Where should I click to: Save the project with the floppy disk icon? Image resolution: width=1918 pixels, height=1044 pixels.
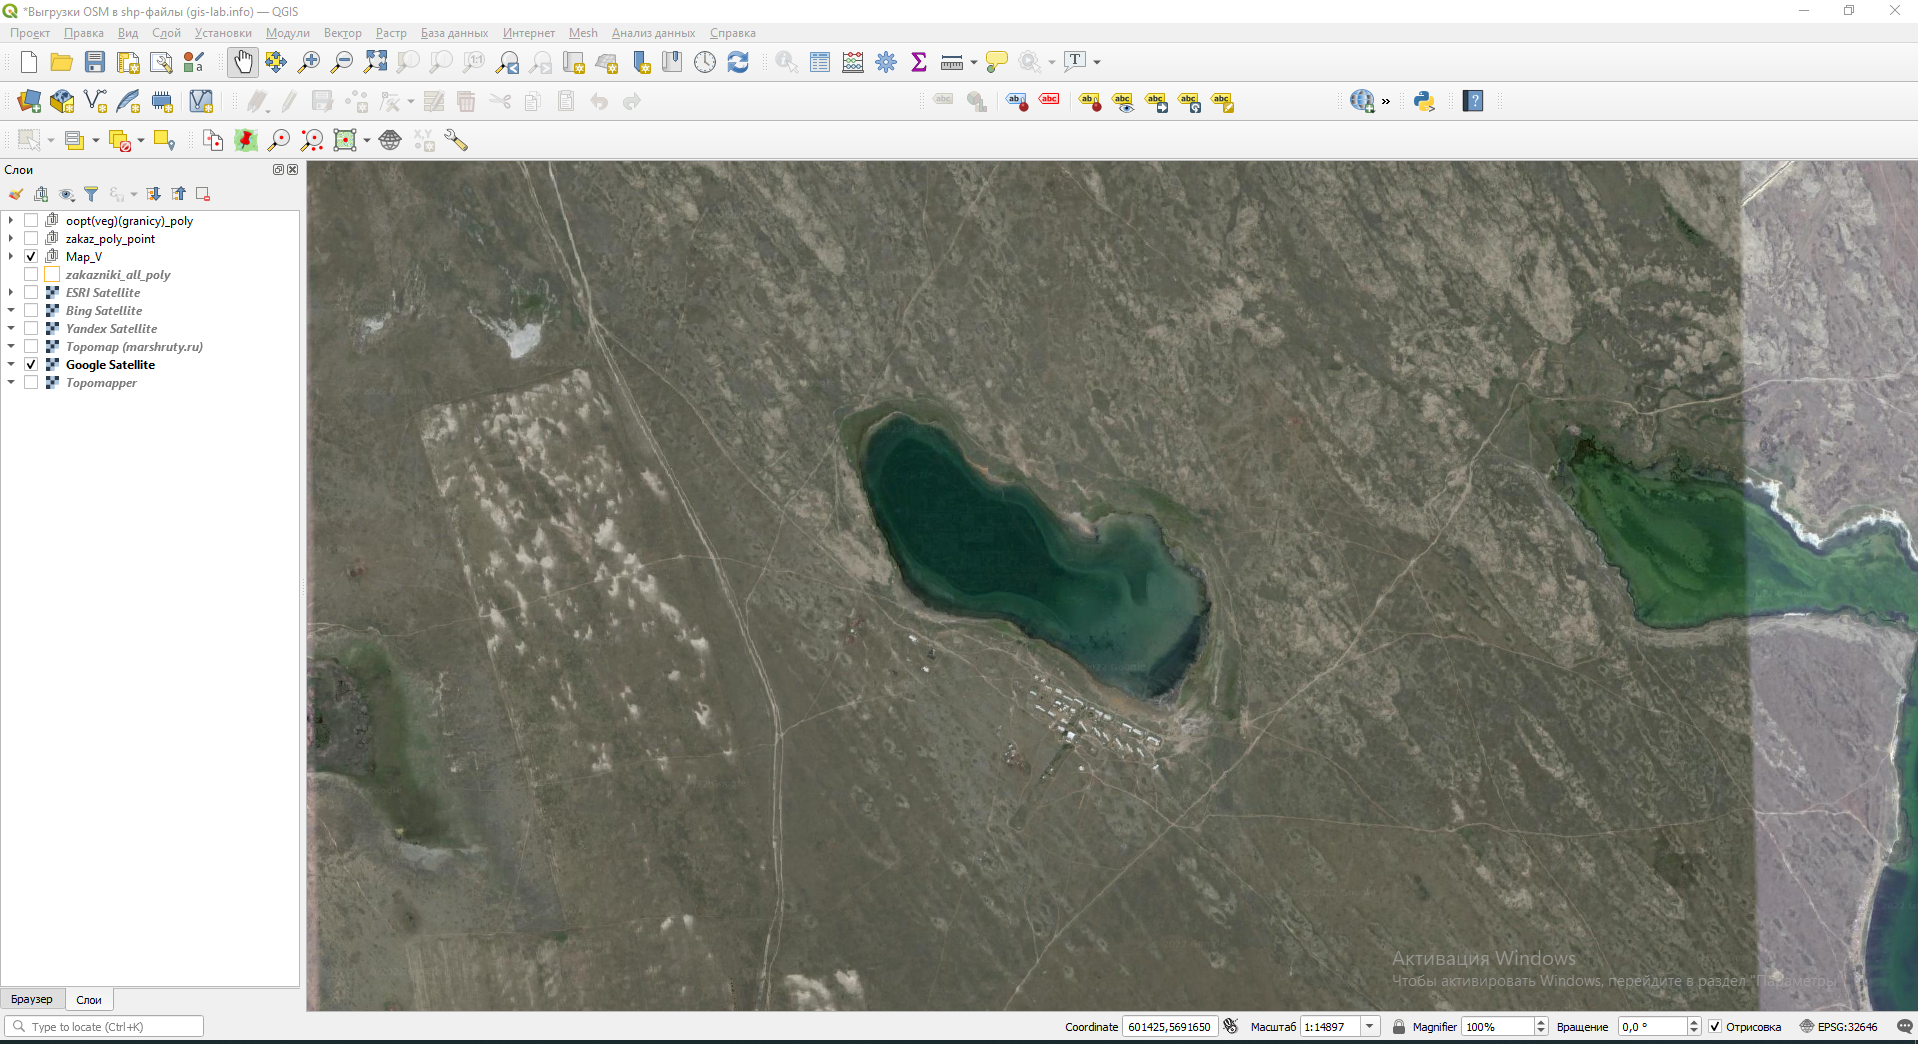[x=95, y=62]
